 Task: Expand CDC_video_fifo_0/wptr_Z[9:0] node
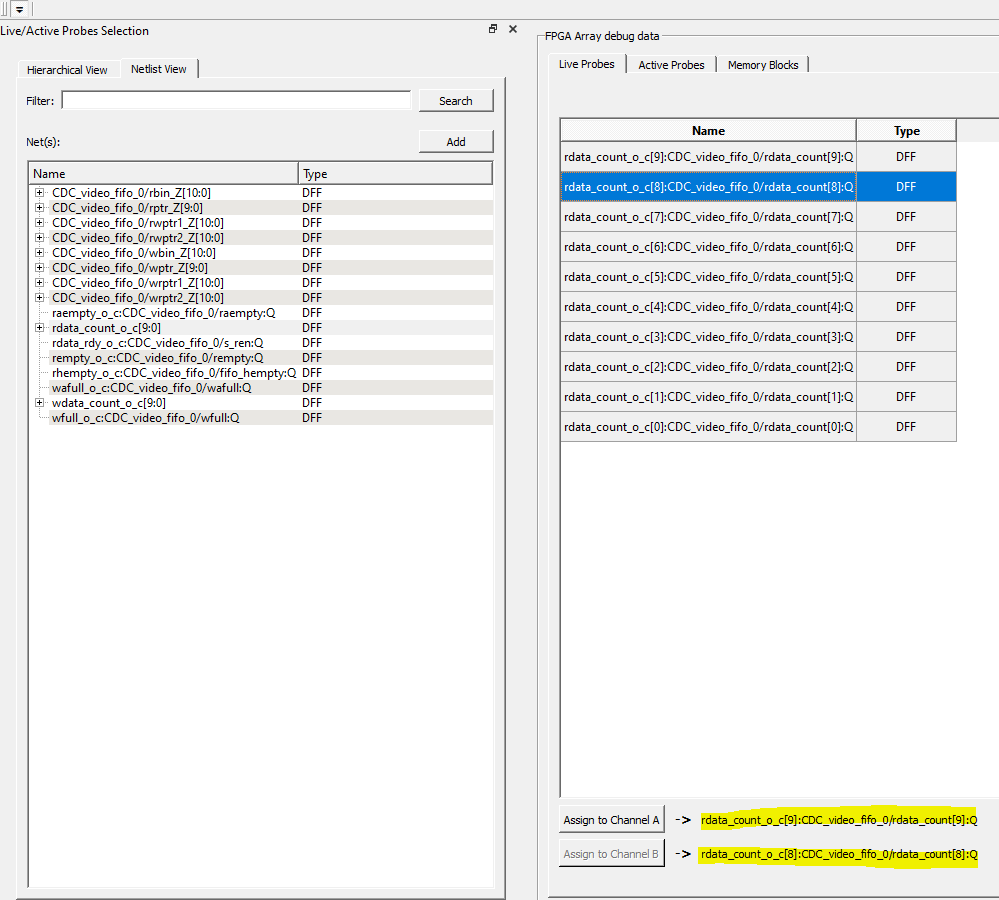(x=40, y=268)
